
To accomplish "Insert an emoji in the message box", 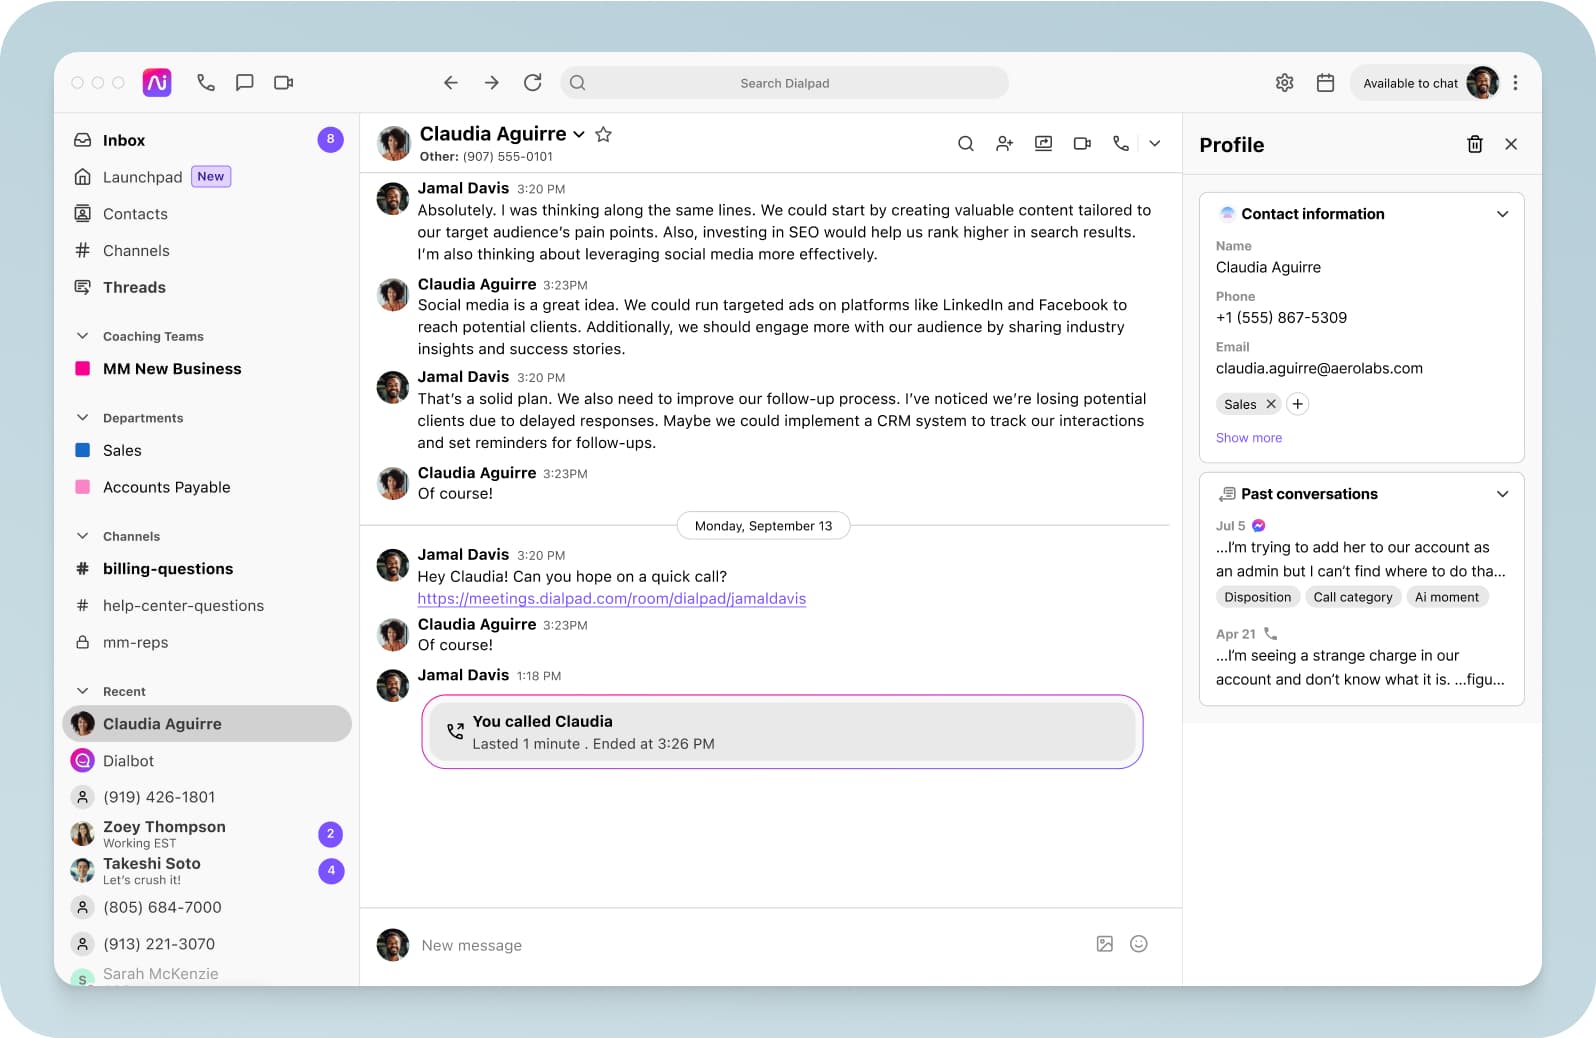I will click(1138, 944).
